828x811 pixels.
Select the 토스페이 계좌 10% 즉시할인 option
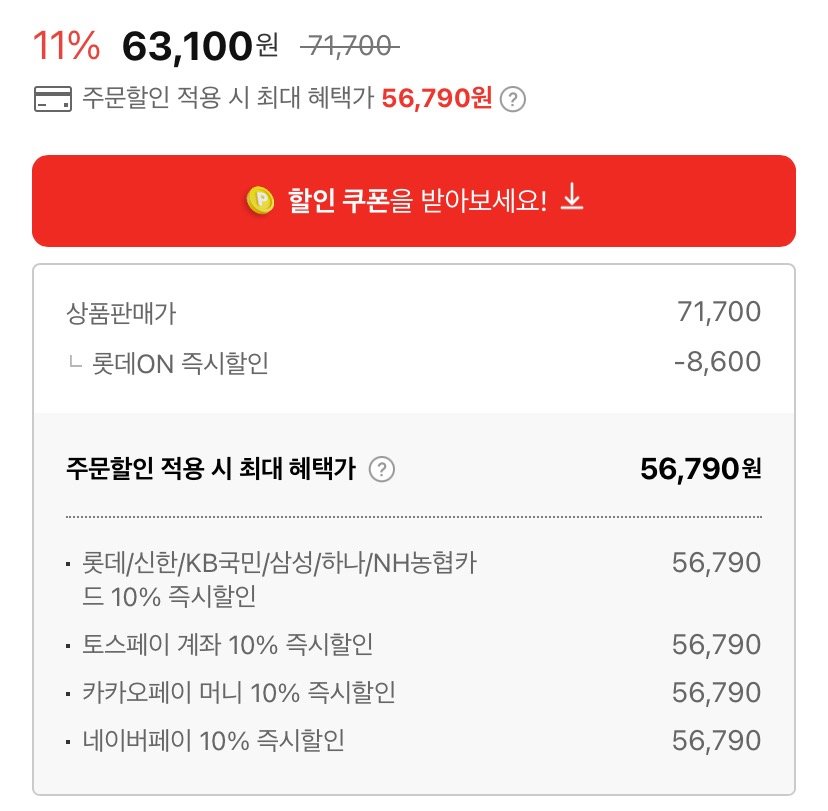pos(414,644)
